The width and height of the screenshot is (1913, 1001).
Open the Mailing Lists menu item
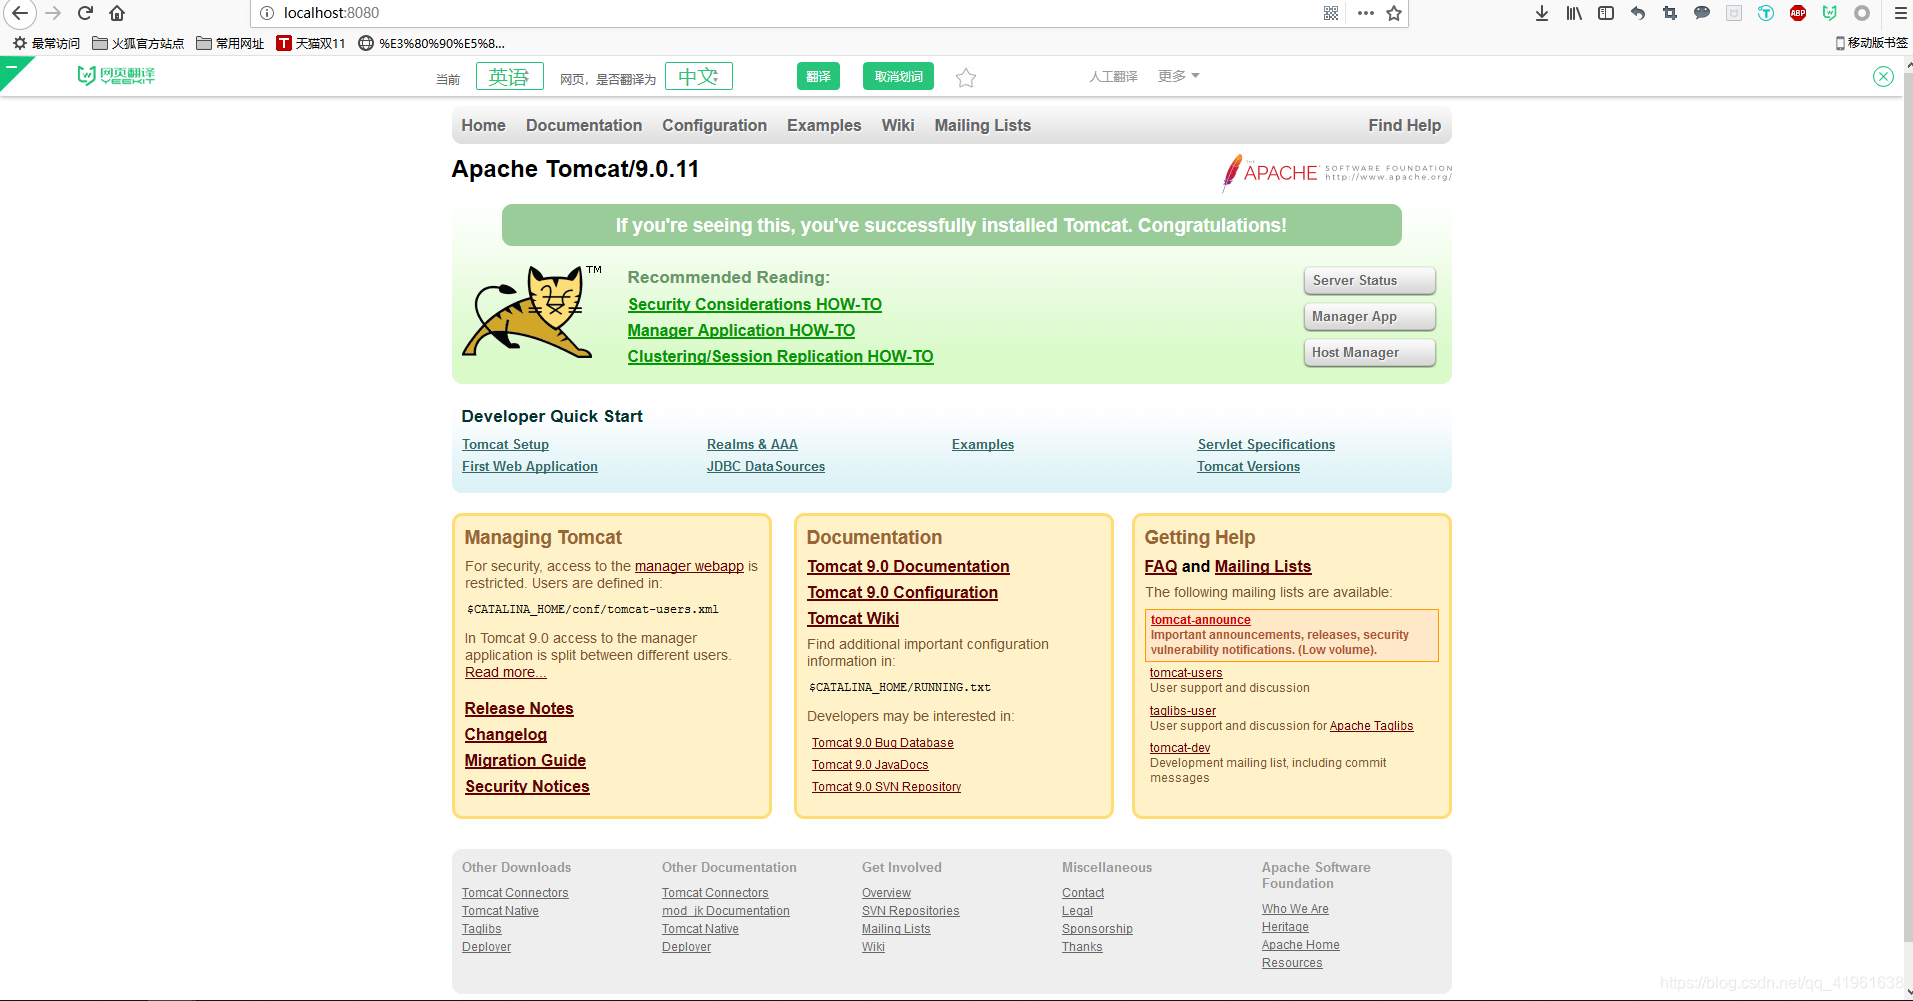(x=981, y=125)
